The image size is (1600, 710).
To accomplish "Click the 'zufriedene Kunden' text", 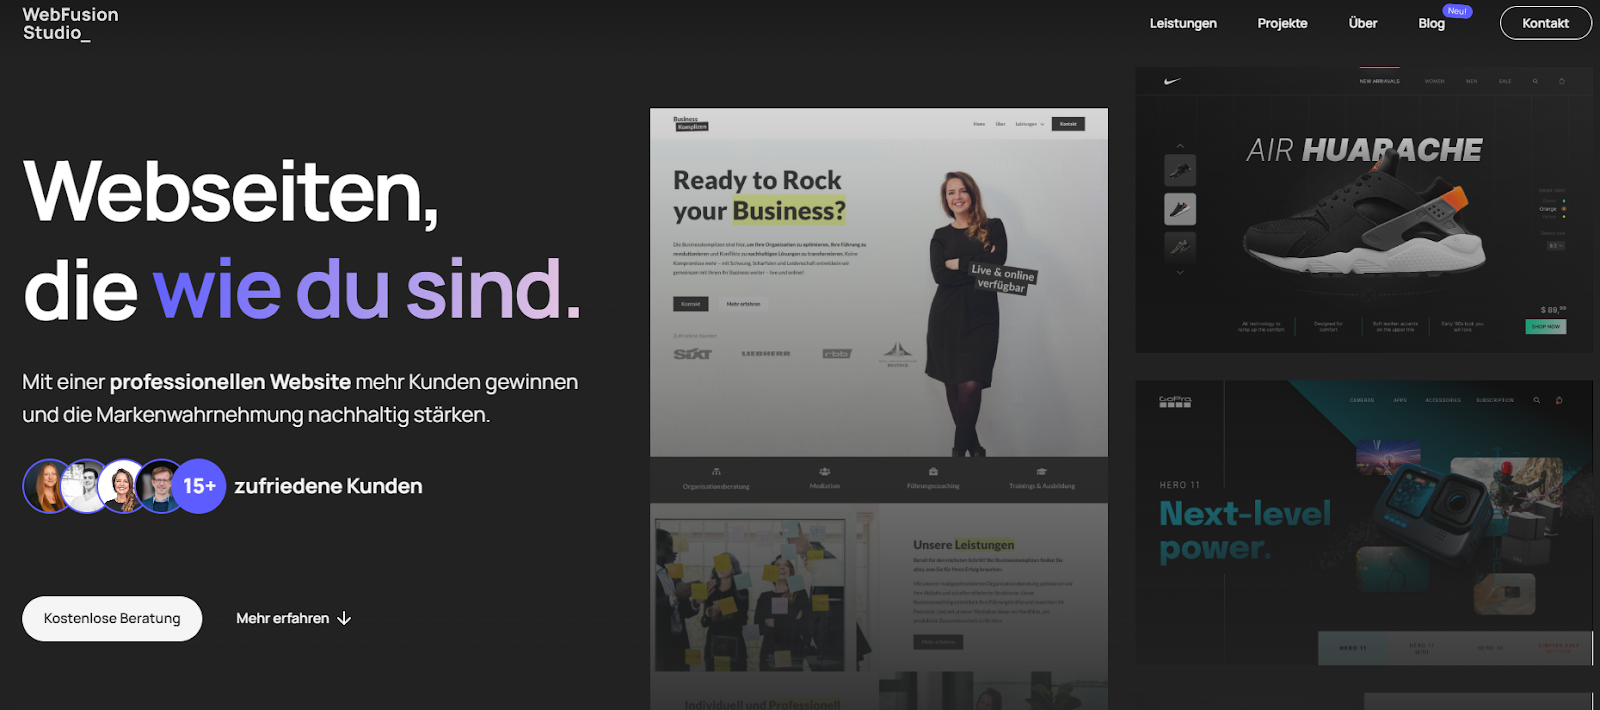I will tap(328, 486).
